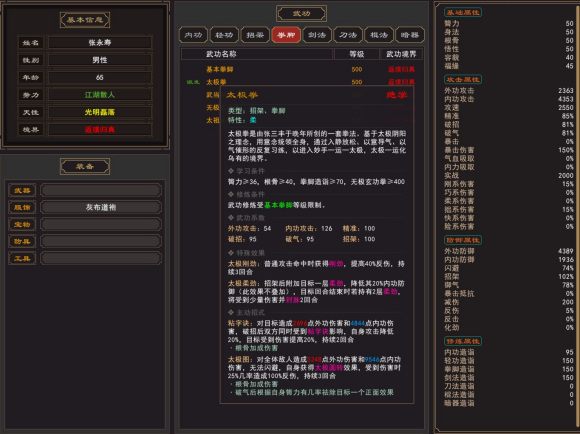
Task: Click the age field showing 66
Action: 100,77
